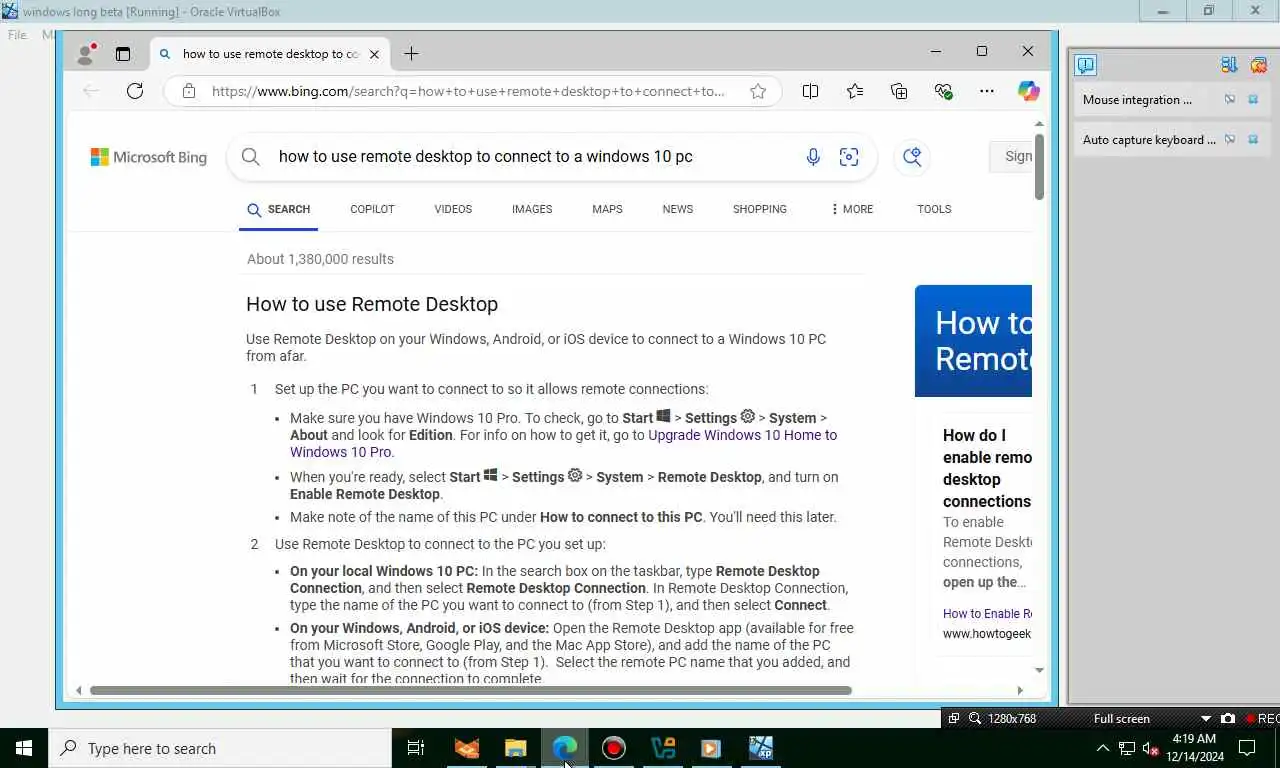The image size is (1280, 768).
Task: Open the Collections icon in Edge toolbar
Action: tap(899, 91)
